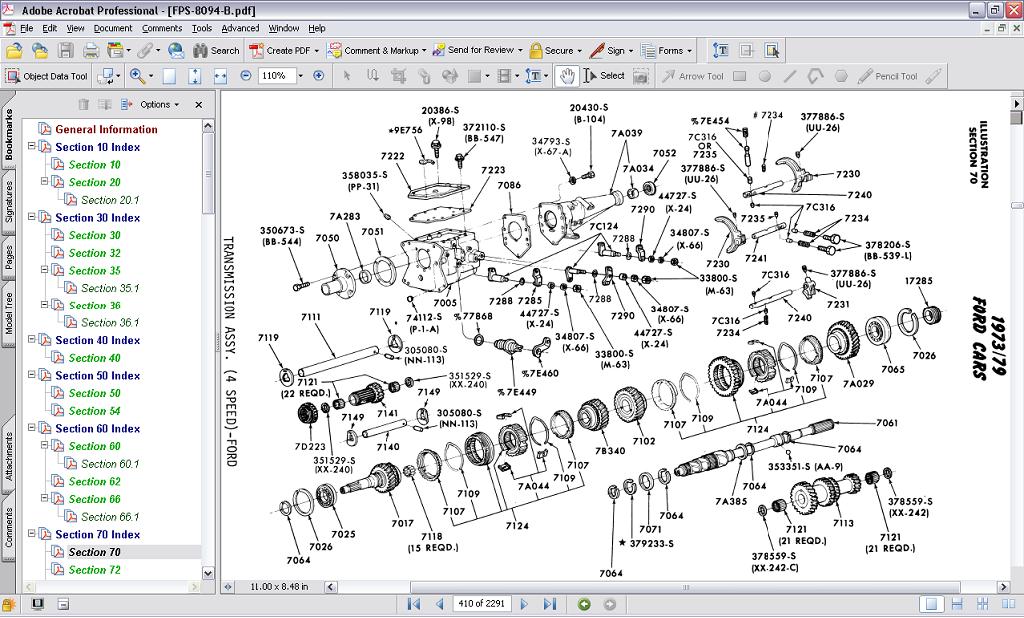
Task: Go to the General Information bookmark
Action: pos(106,129)
